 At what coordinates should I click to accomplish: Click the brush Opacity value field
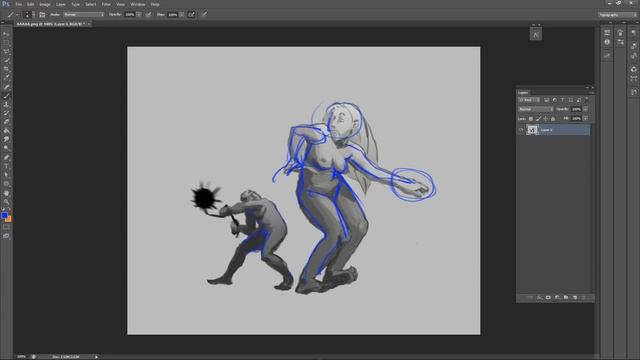pyautogui.click(x=130, y=15)
